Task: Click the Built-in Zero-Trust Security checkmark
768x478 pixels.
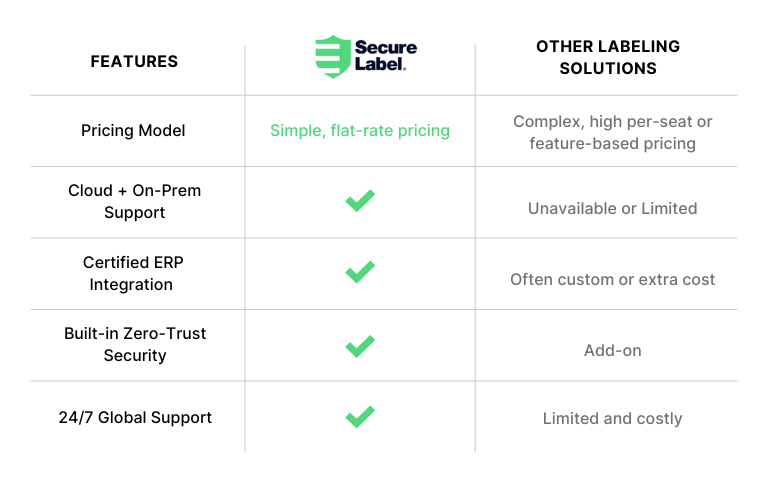Action: click(x=360, y=346)
